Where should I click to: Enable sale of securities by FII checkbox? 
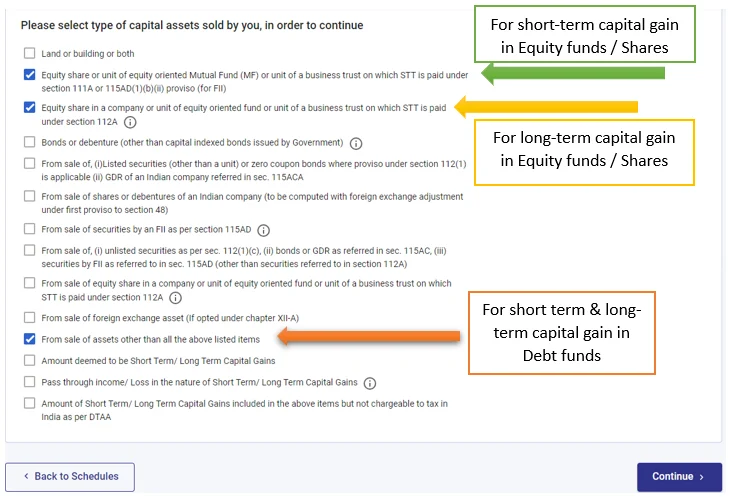(x=30, y=230)
